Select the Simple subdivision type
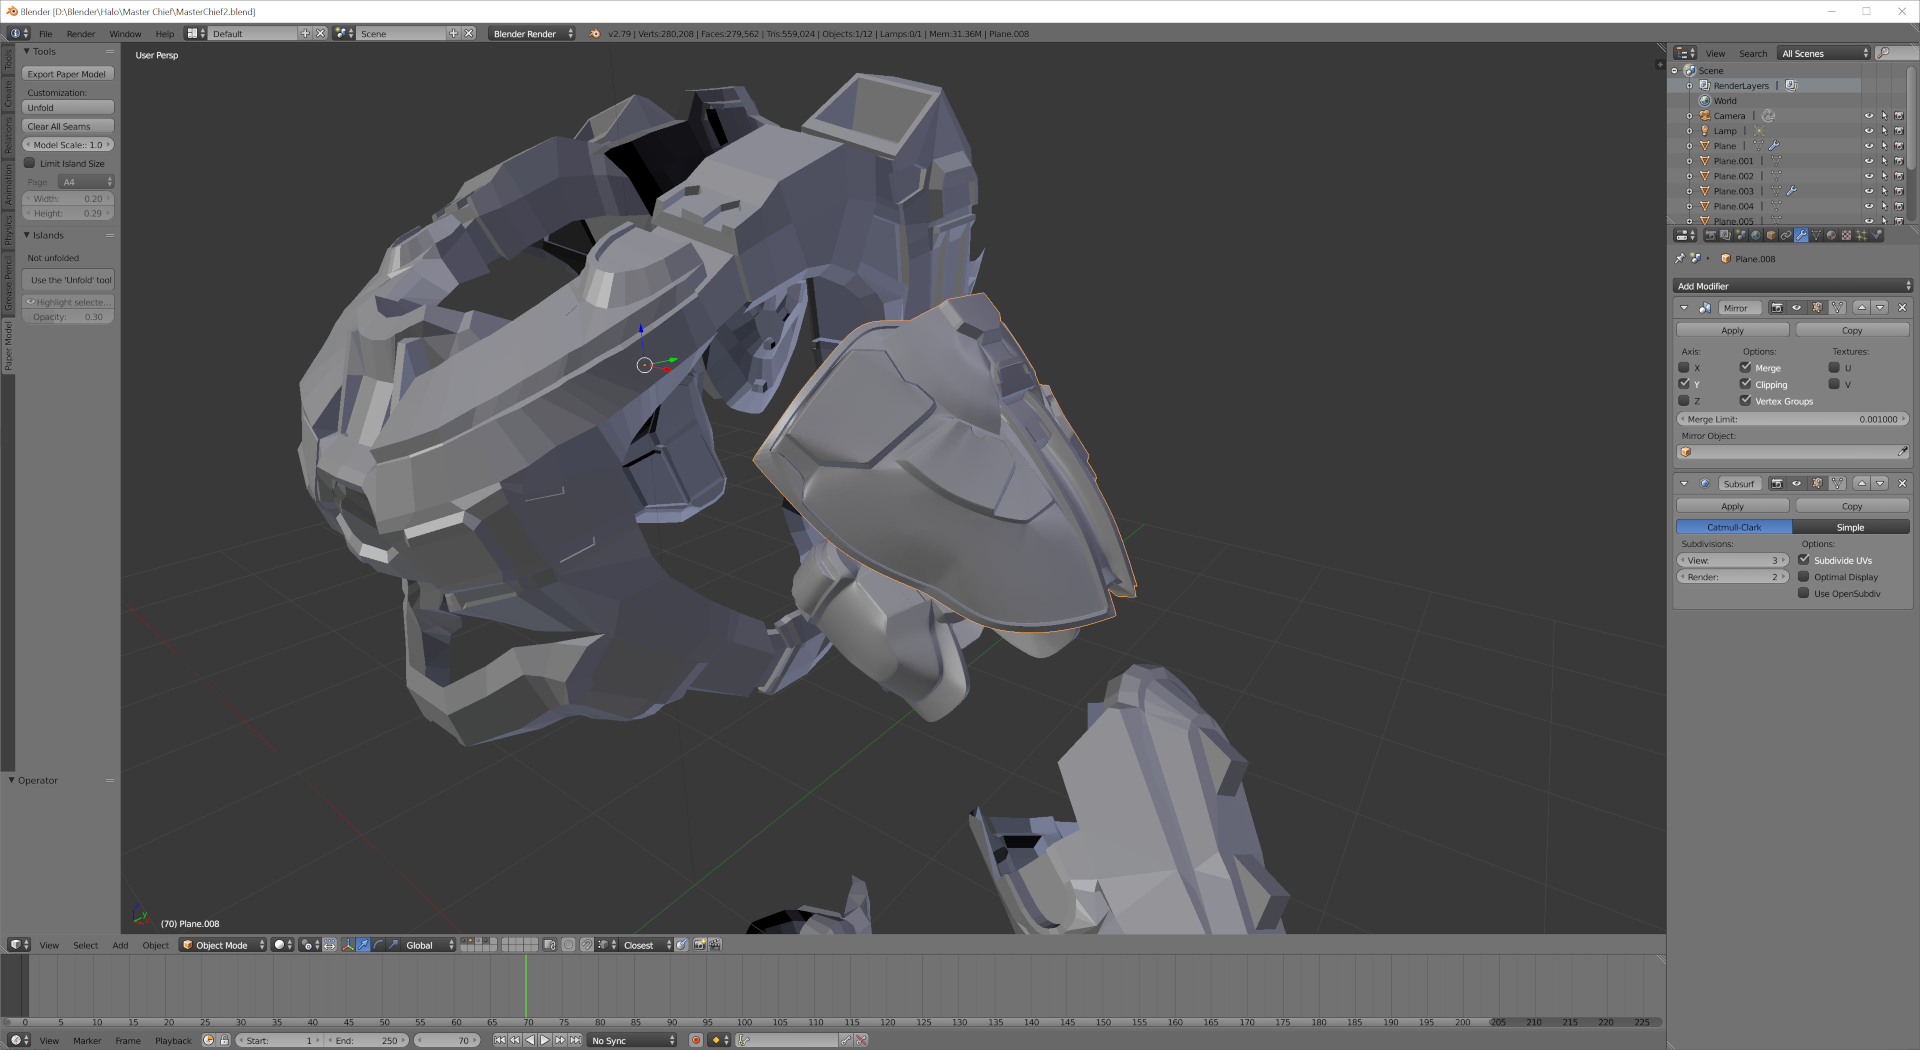The image size is (1920, 1050). tap(1851, 527)
